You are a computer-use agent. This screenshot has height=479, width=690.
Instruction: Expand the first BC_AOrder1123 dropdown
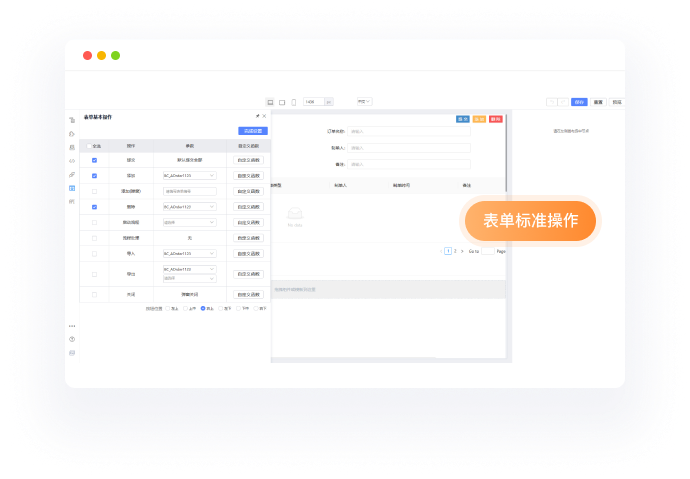click(189, 175)
